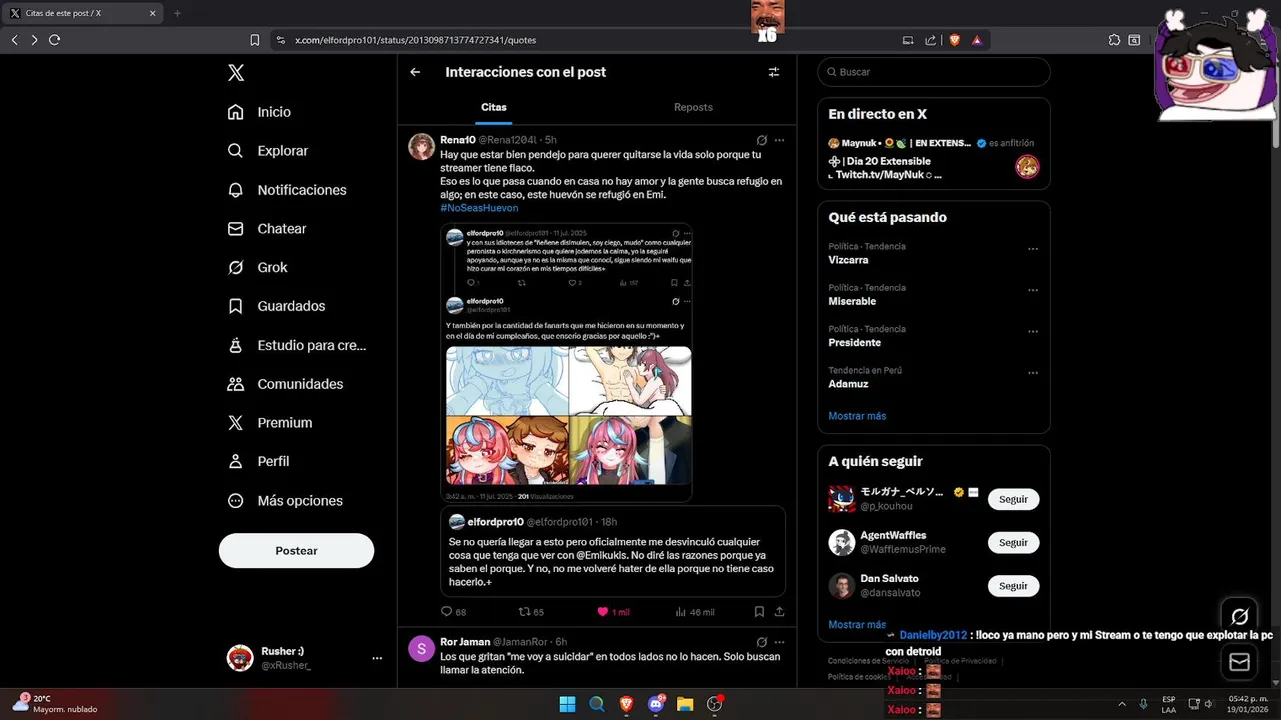Viewport: 1281px width, 720px height.
Task: Open new browser tab
Action: pyautogui.click(x=177, y=13)
